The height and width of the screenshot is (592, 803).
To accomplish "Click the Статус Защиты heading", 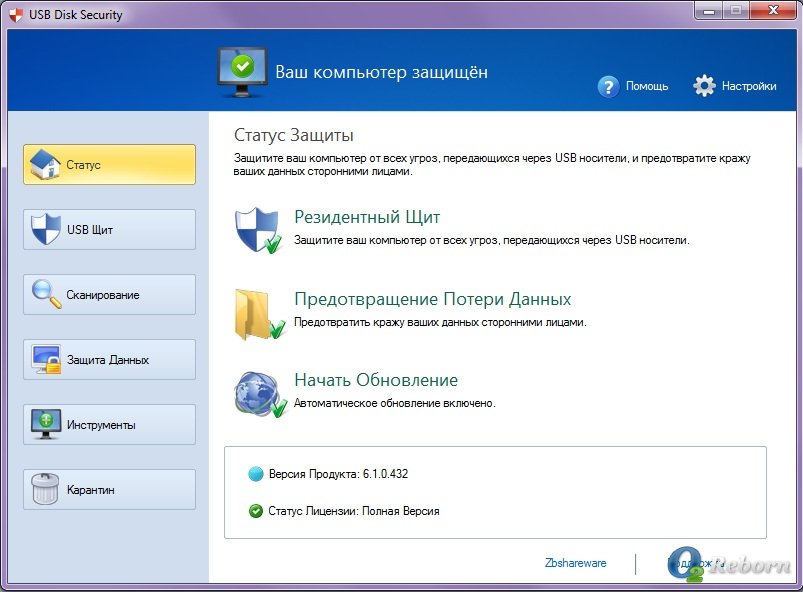I will tap(293, 135).
